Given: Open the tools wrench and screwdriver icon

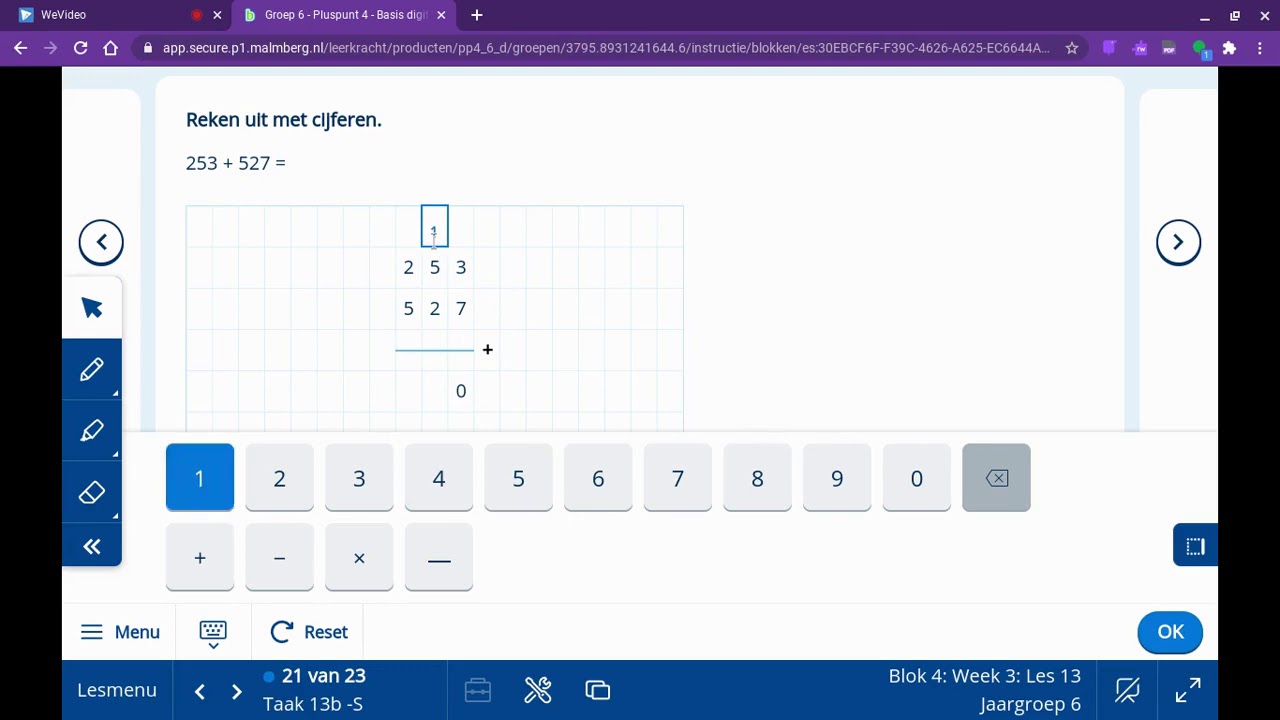Looking at the screenshot, I should (x=538, y=690).
